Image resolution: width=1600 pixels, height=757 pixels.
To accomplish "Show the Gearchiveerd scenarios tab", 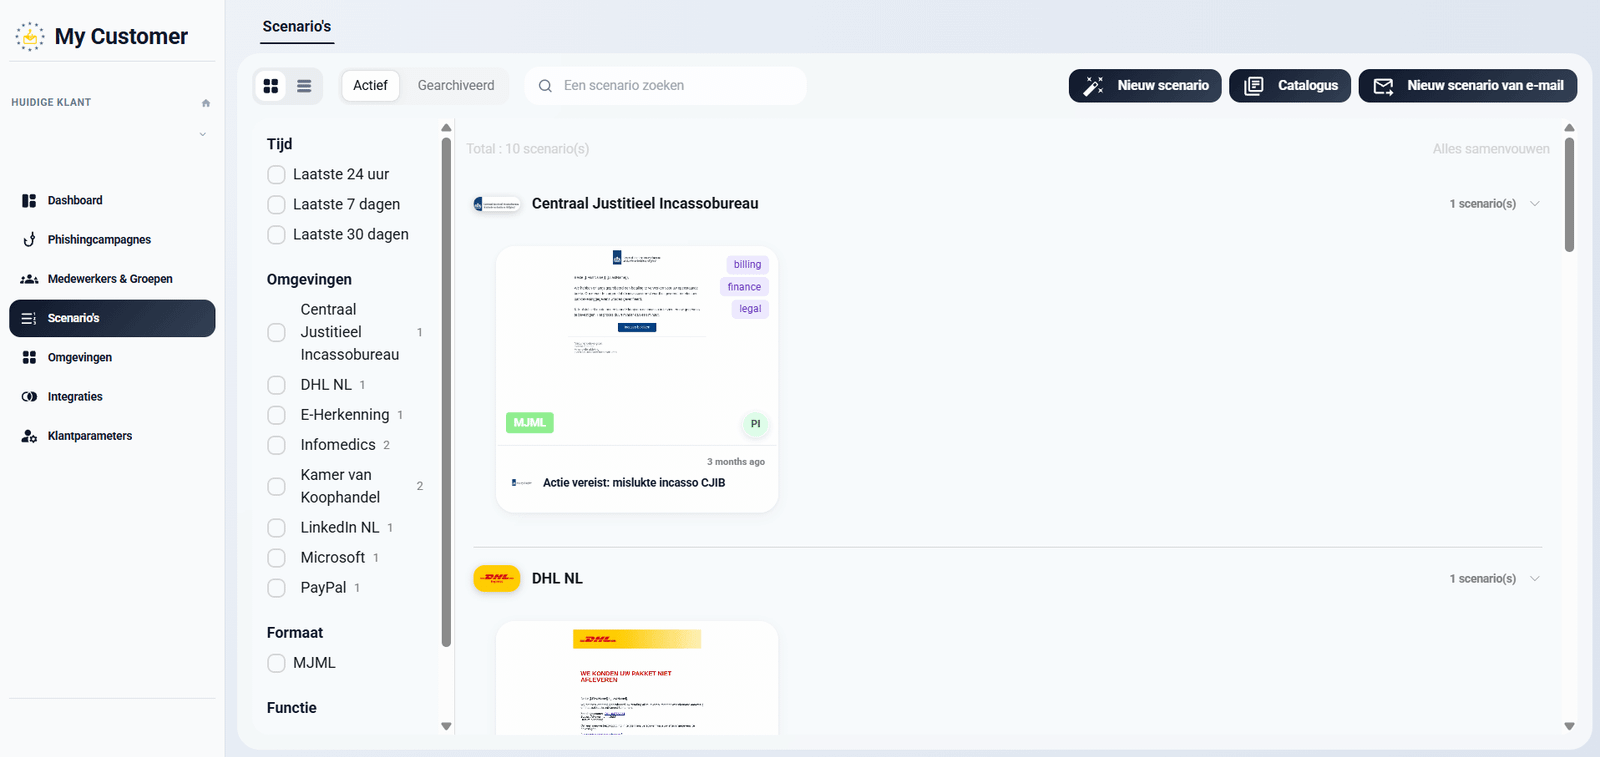I will (x=456, y=86).
